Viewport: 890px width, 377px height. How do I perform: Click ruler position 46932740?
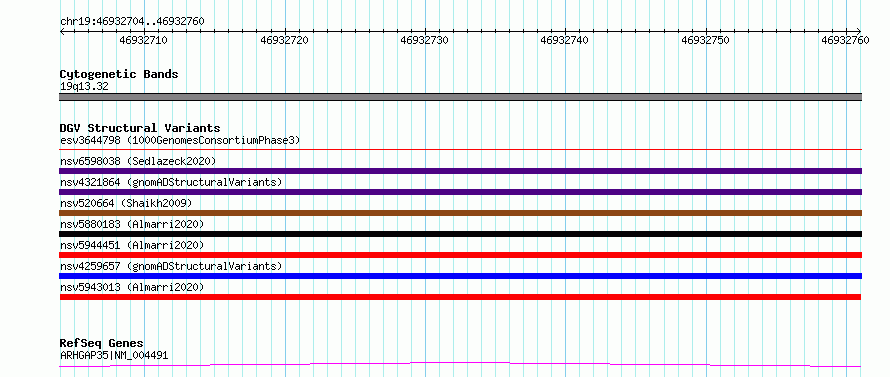click(x=565, y=40)
